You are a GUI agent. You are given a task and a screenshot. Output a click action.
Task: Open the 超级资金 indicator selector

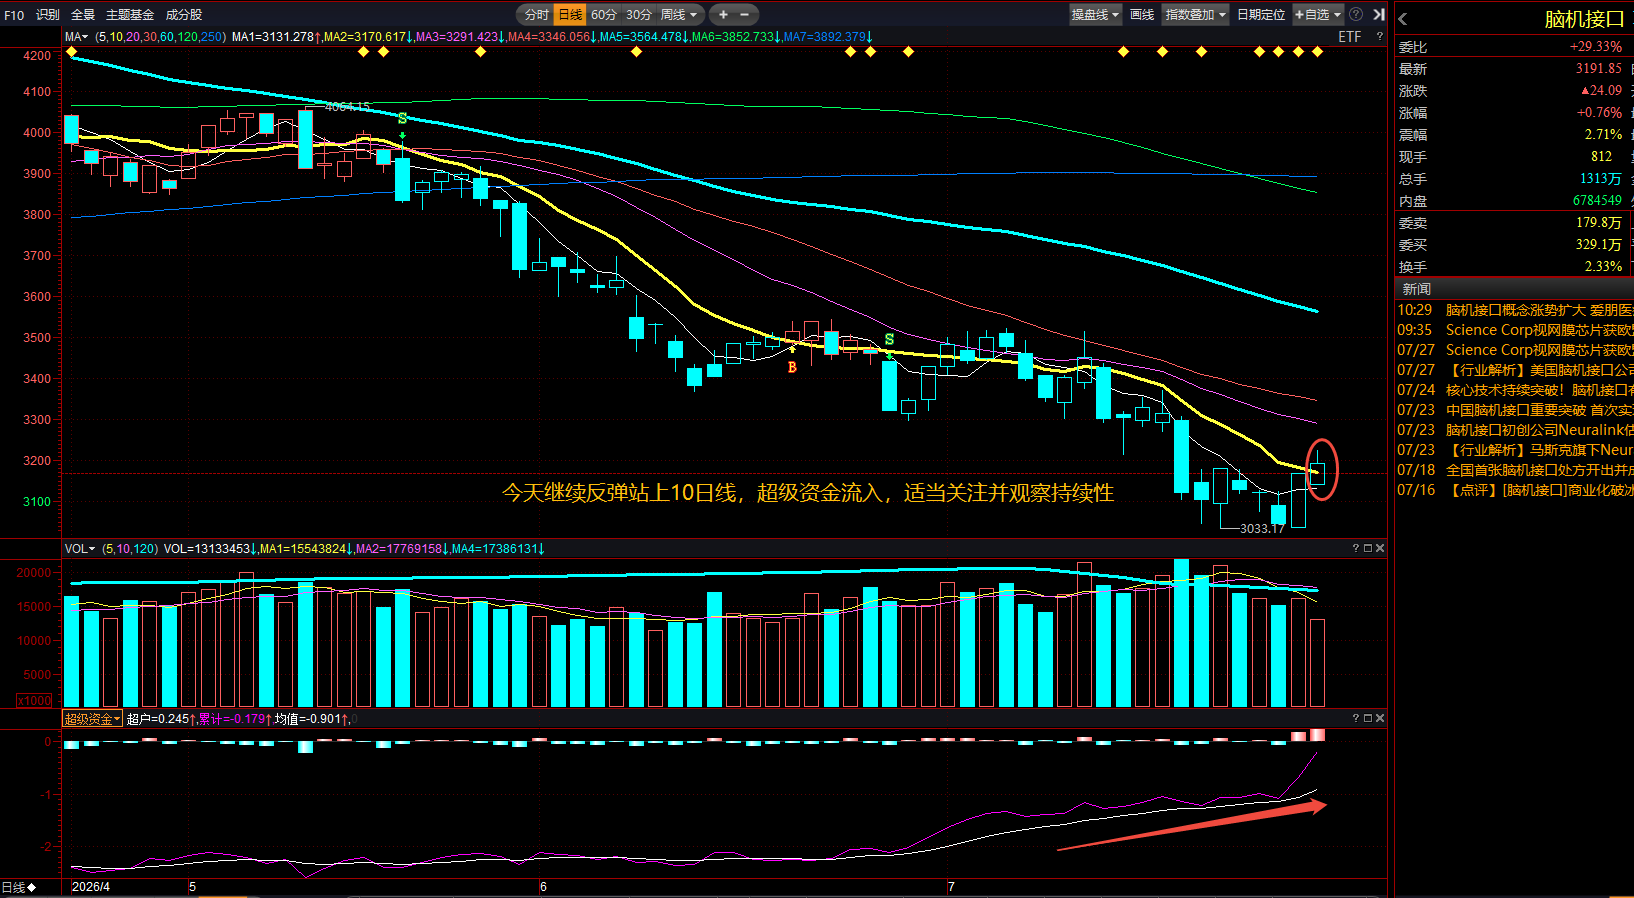click(x=92, y=719)
